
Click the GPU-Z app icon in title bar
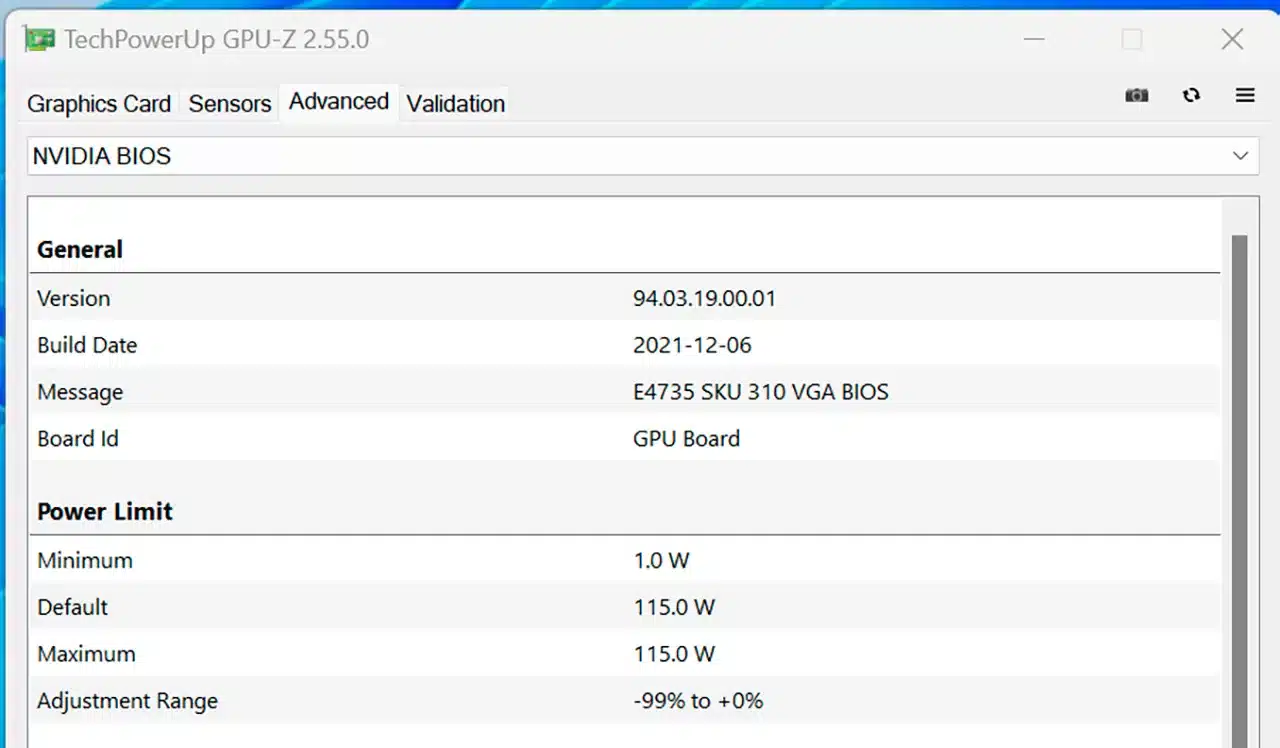click(40, 40)
